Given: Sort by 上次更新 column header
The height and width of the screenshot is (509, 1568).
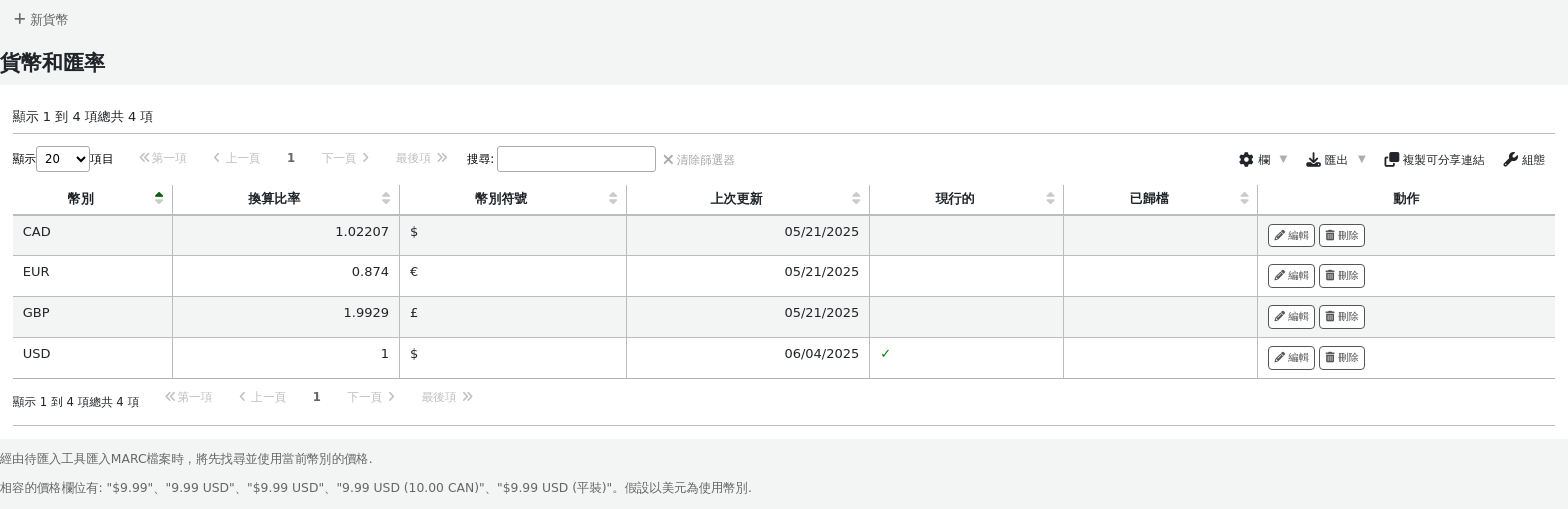Looking at the screenshot, I should coord(748,199).
